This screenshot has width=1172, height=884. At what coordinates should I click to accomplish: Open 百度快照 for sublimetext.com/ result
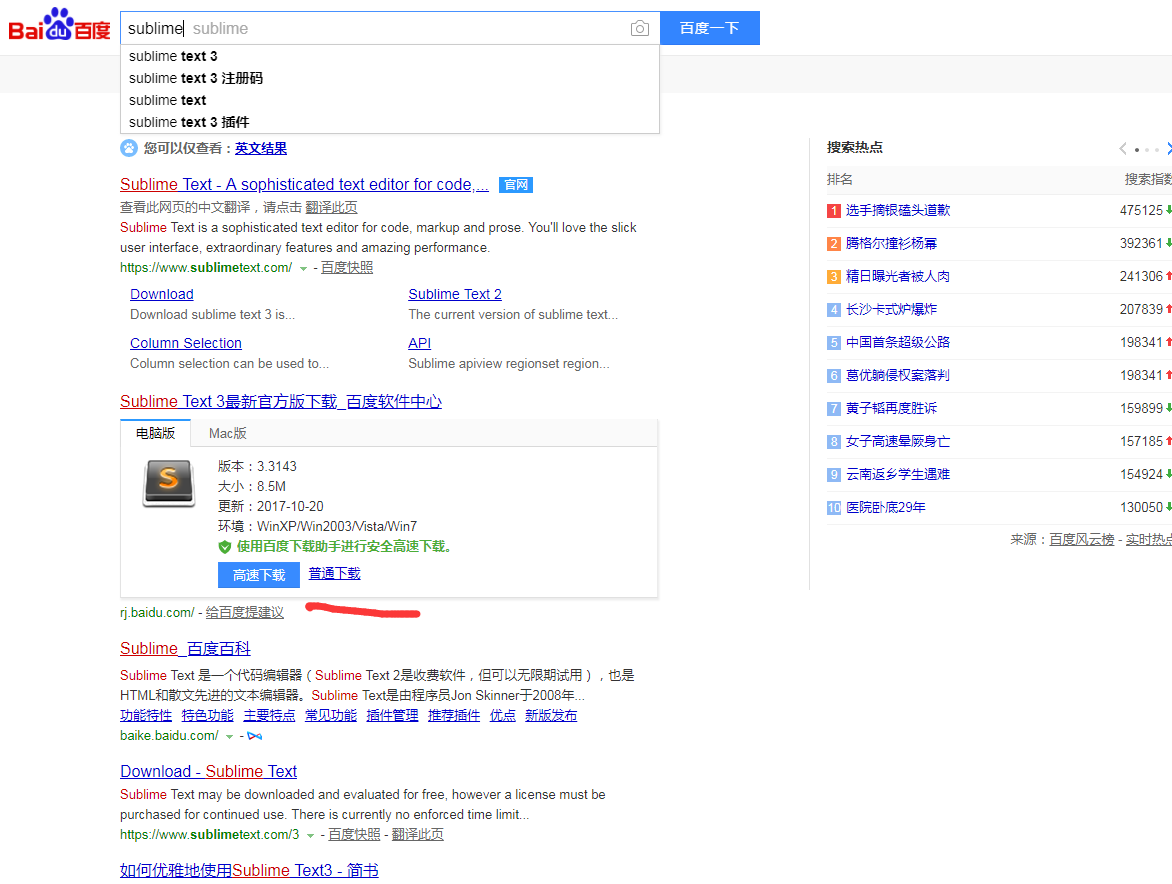[x=347, y=268]
